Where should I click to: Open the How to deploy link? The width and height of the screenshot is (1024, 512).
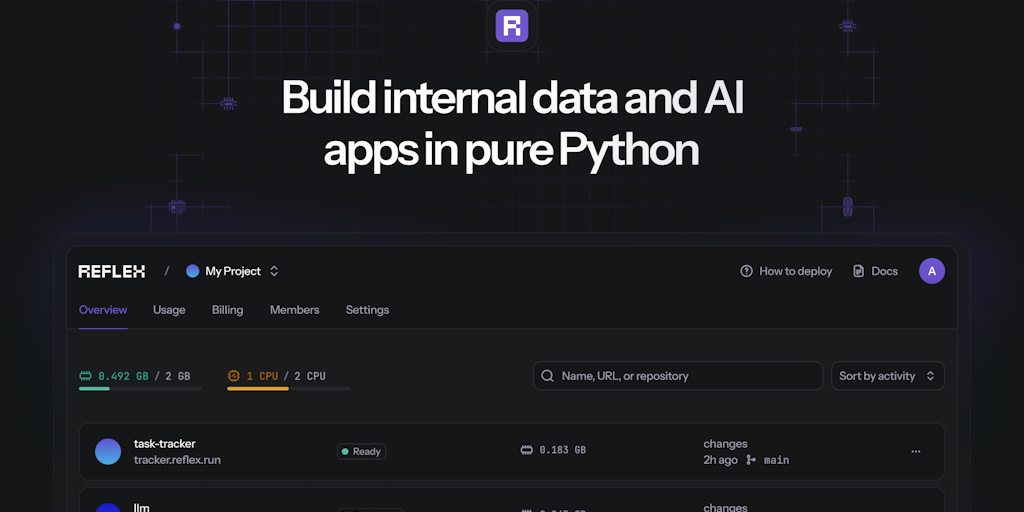[795, 271]
